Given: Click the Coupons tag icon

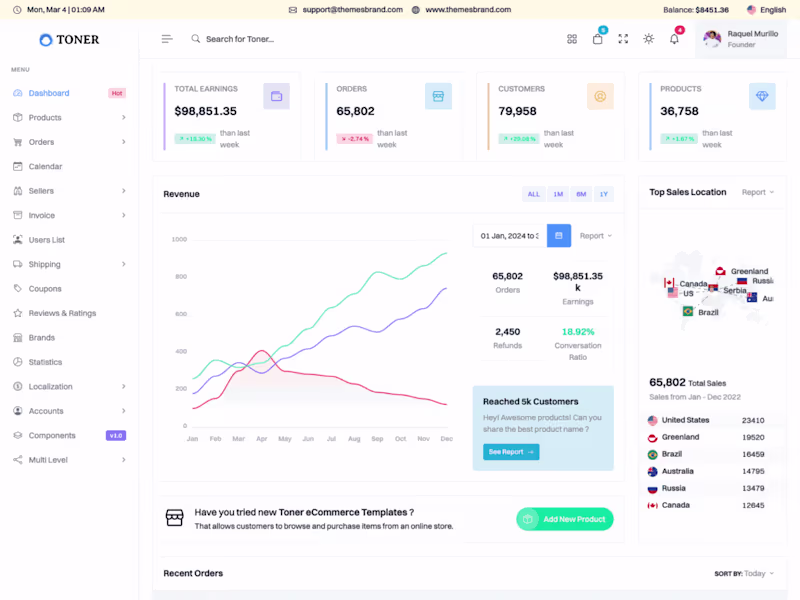Looking at the screenshot, I should (x=18, y=289).
